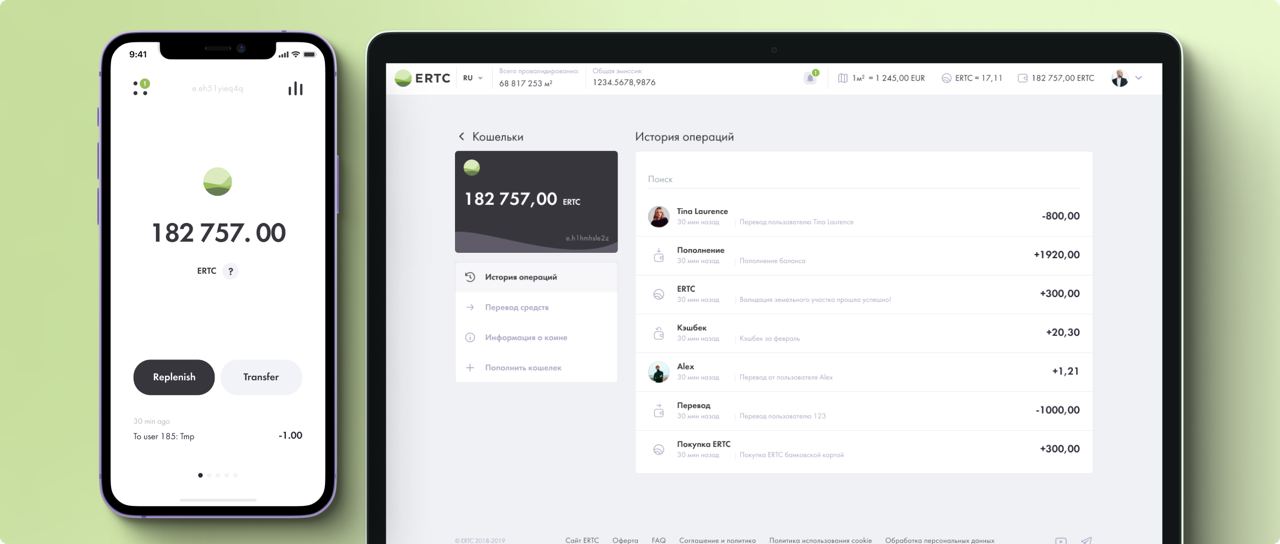Viewport: 1280px width, 544px height.
Task: Select the Информация о коине menu item
Action: point(536,337)
